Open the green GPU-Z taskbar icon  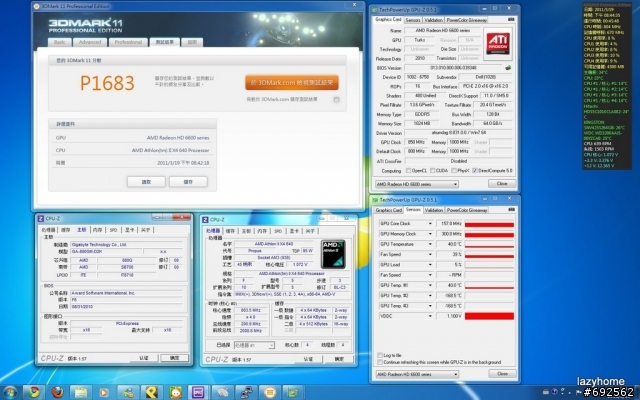point(293,393)
